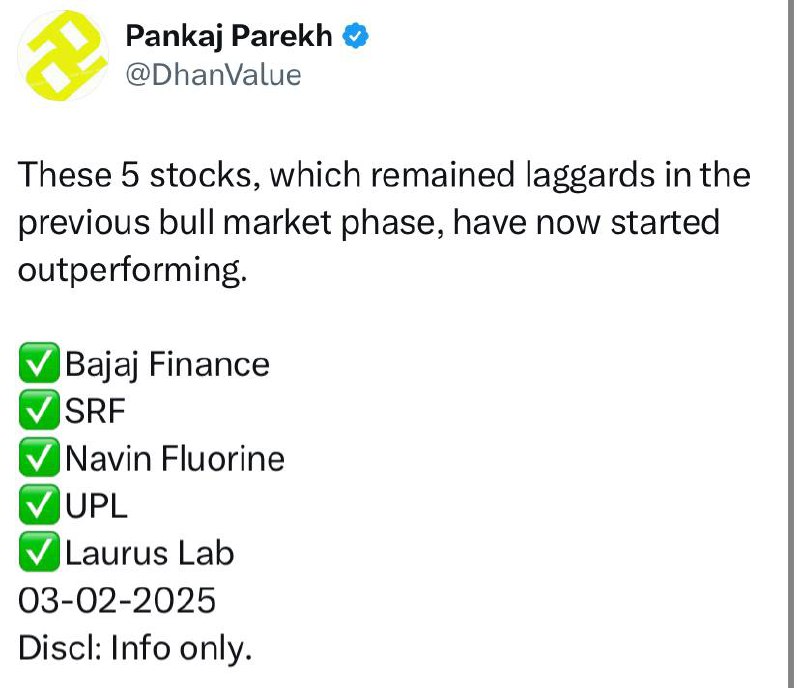
Task: Click the tweet's first line about laggards
Action: (x=384, y=176)
